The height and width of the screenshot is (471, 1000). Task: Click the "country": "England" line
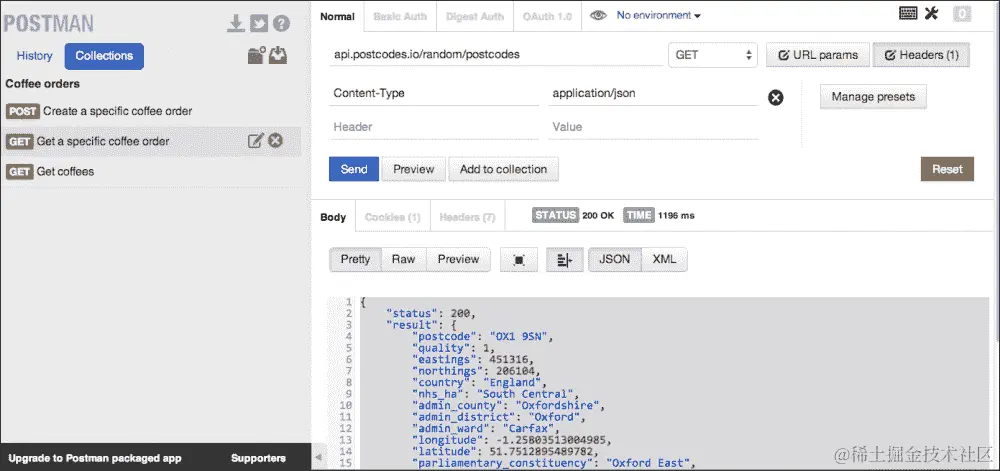pos(480,382)
